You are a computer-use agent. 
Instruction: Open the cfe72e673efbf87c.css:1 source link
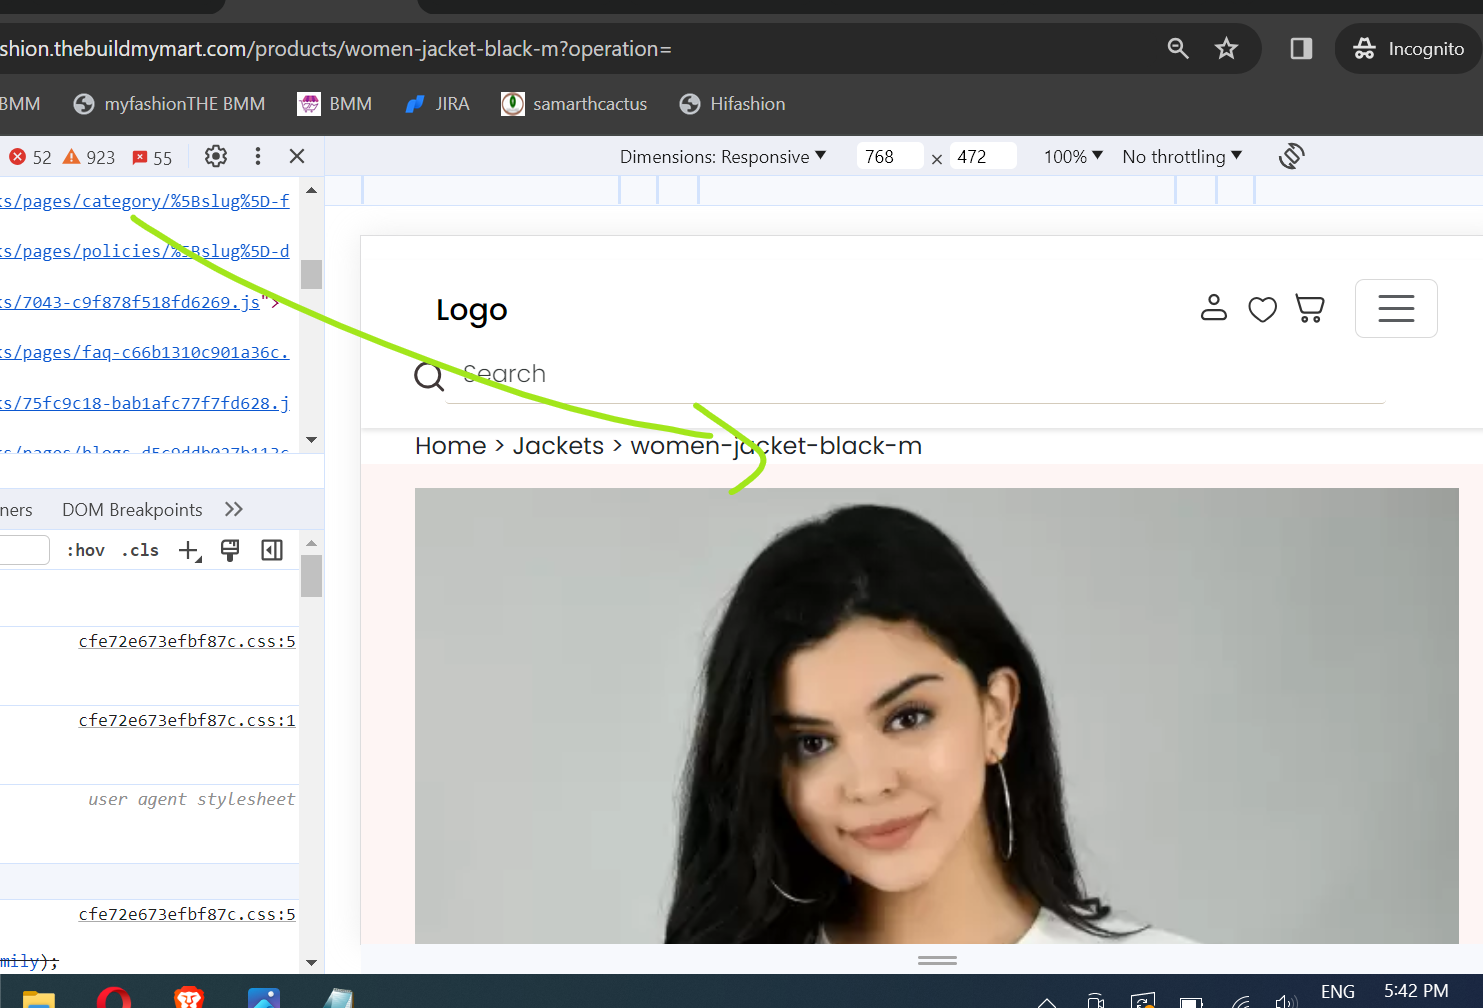point(187,720)
